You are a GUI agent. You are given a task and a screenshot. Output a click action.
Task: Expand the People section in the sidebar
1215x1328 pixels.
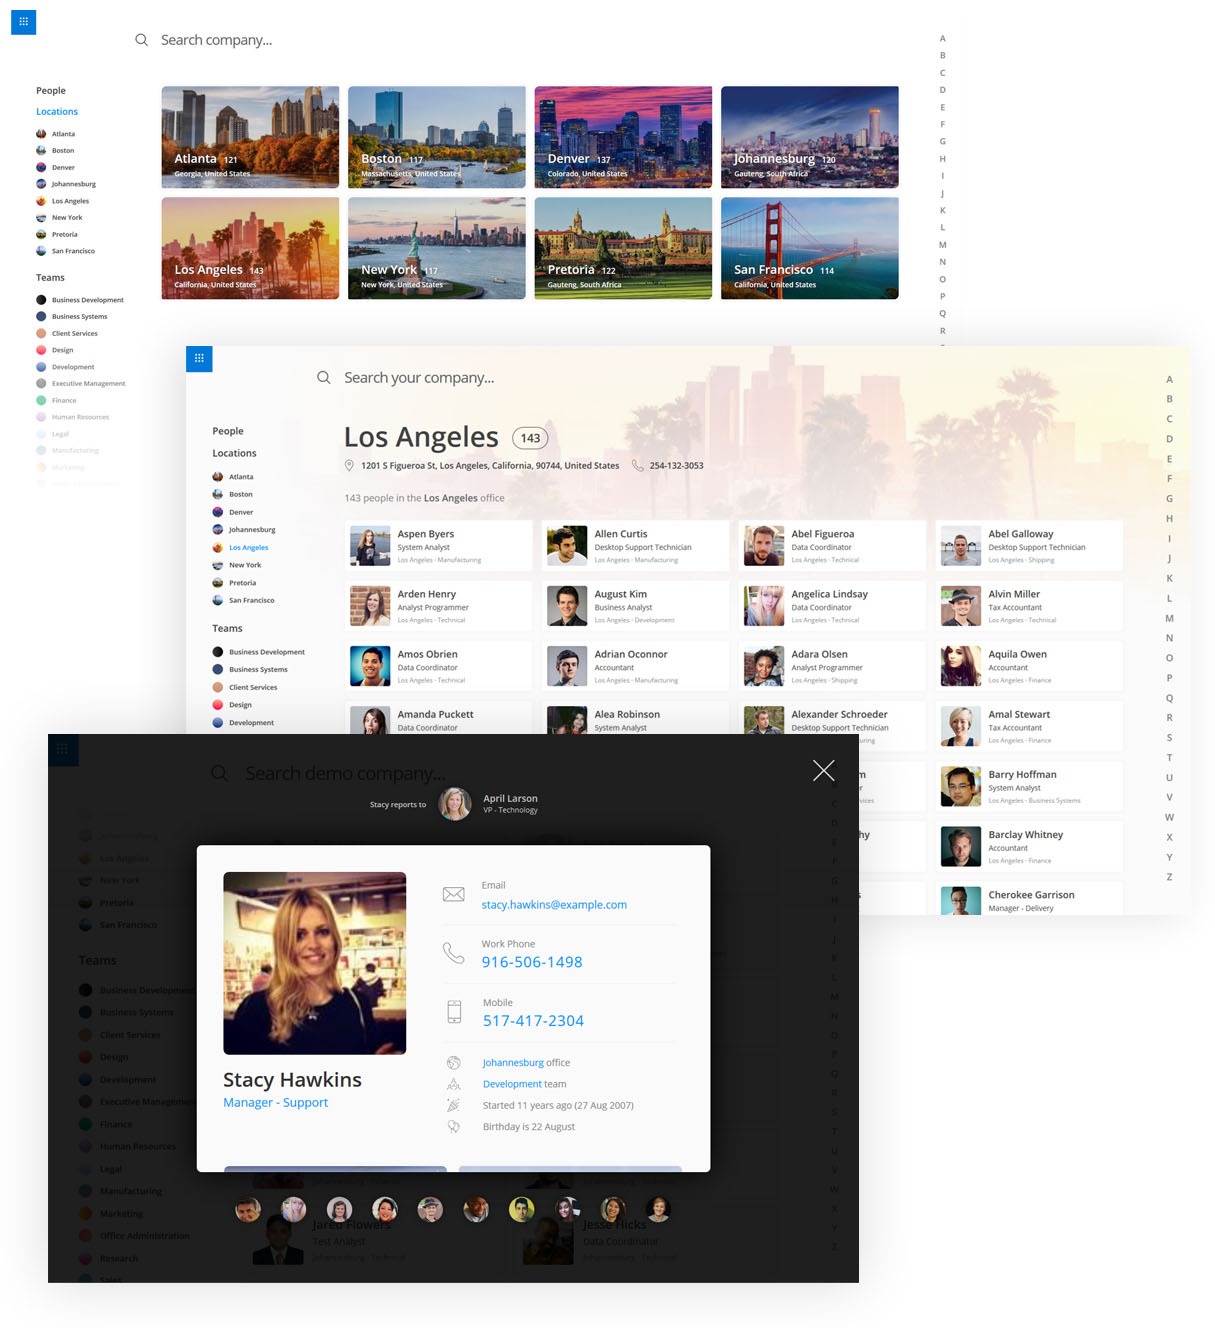pyautogui.click(x=50, y=90)
